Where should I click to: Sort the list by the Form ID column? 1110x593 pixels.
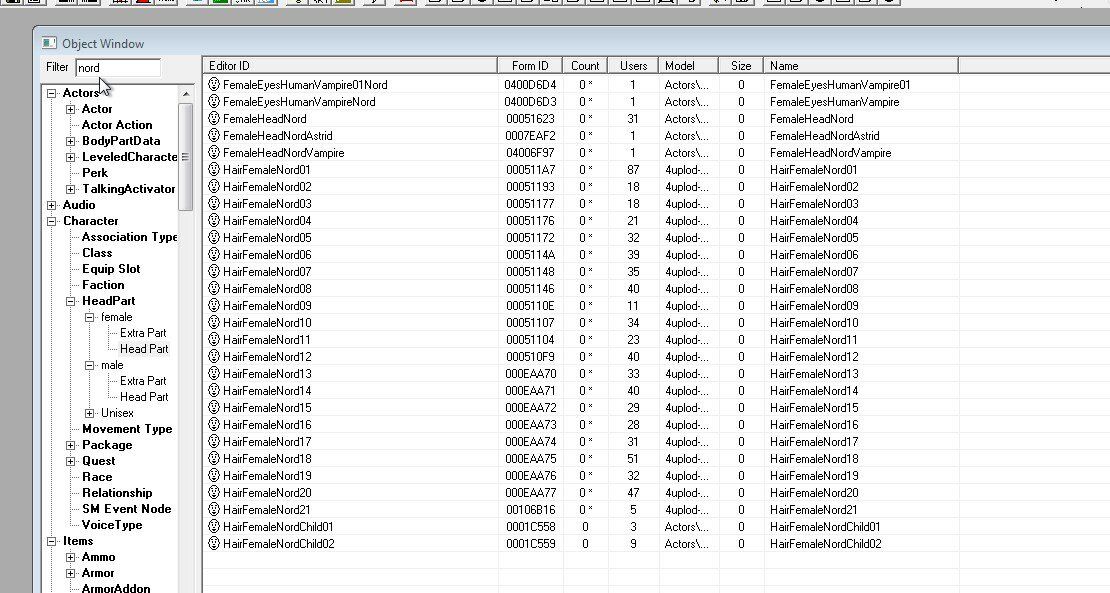pos(530,66)
